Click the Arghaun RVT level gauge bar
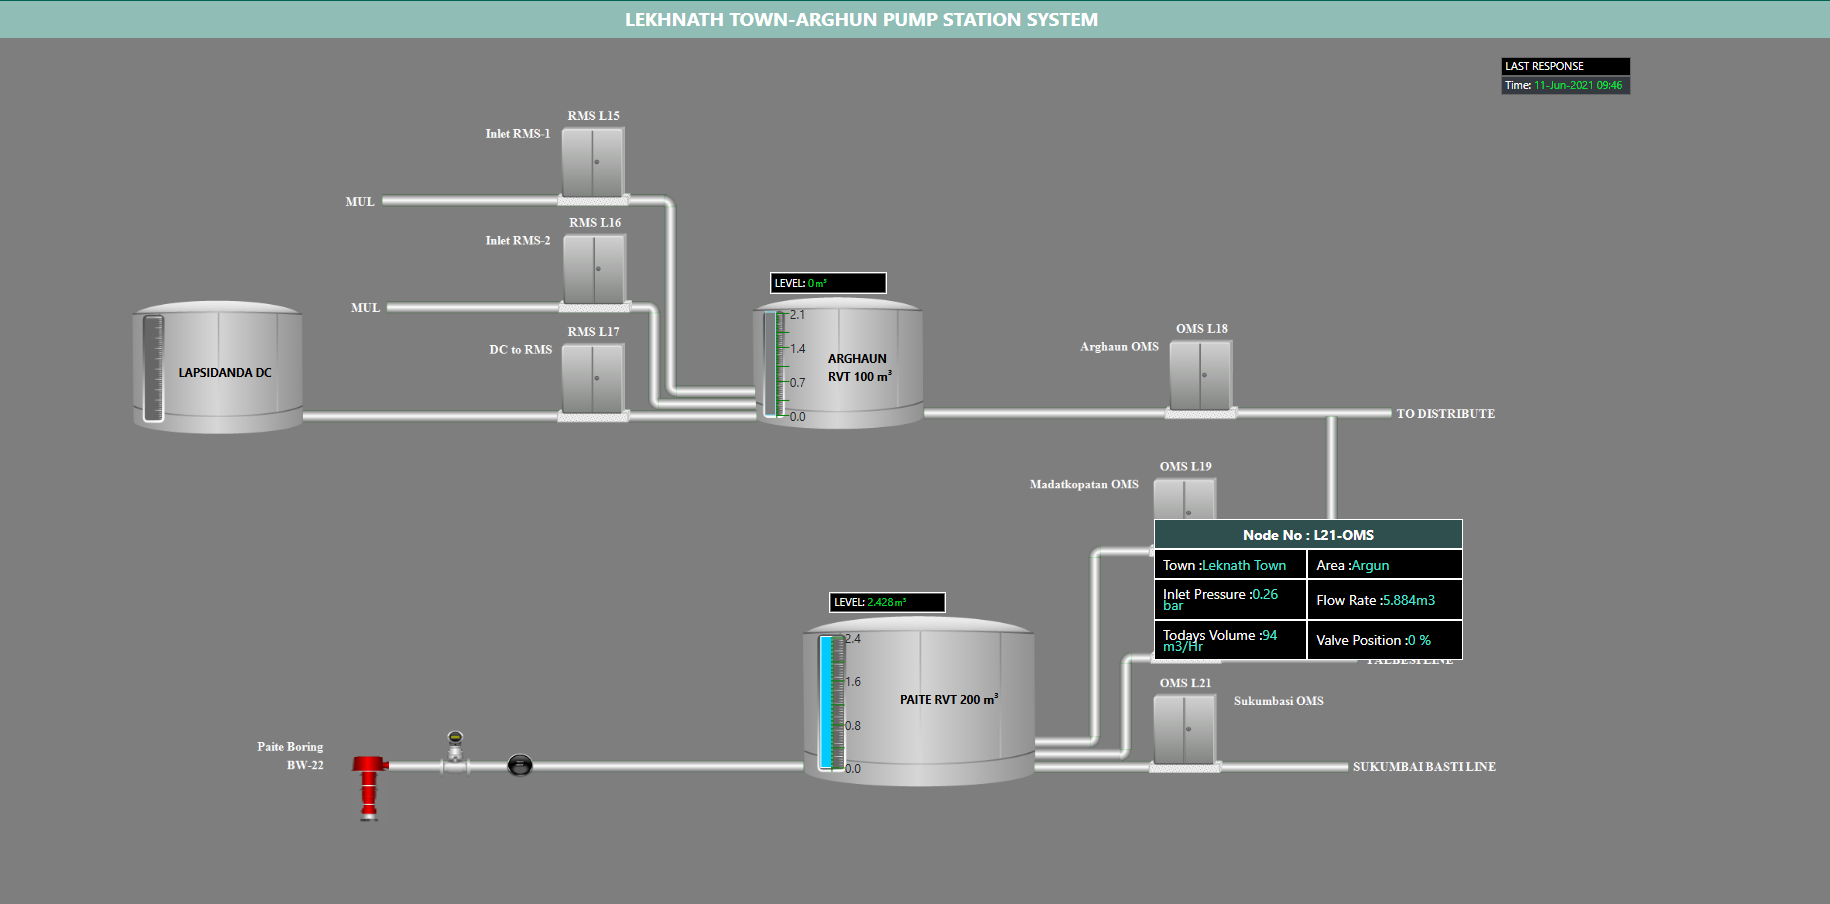The image size is (1830, 904). [x=773, y=365]
